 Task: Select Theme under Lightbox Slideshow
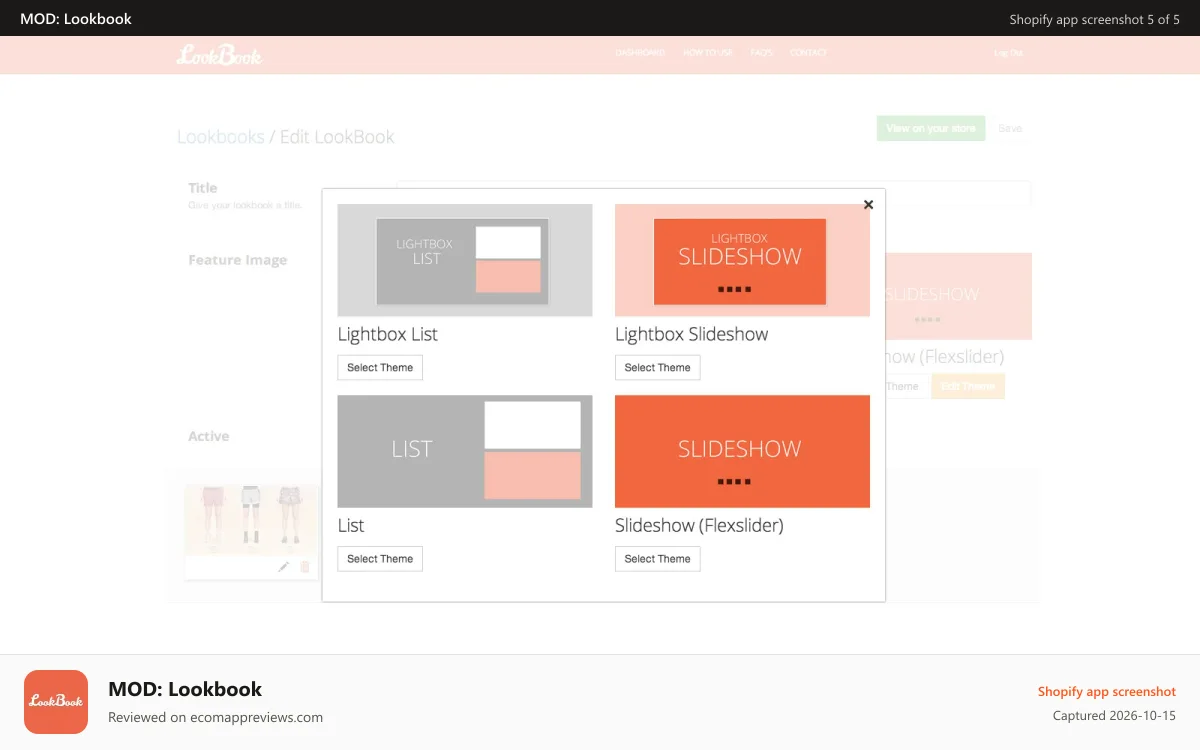pyautogui.click(x=658, y=368)
